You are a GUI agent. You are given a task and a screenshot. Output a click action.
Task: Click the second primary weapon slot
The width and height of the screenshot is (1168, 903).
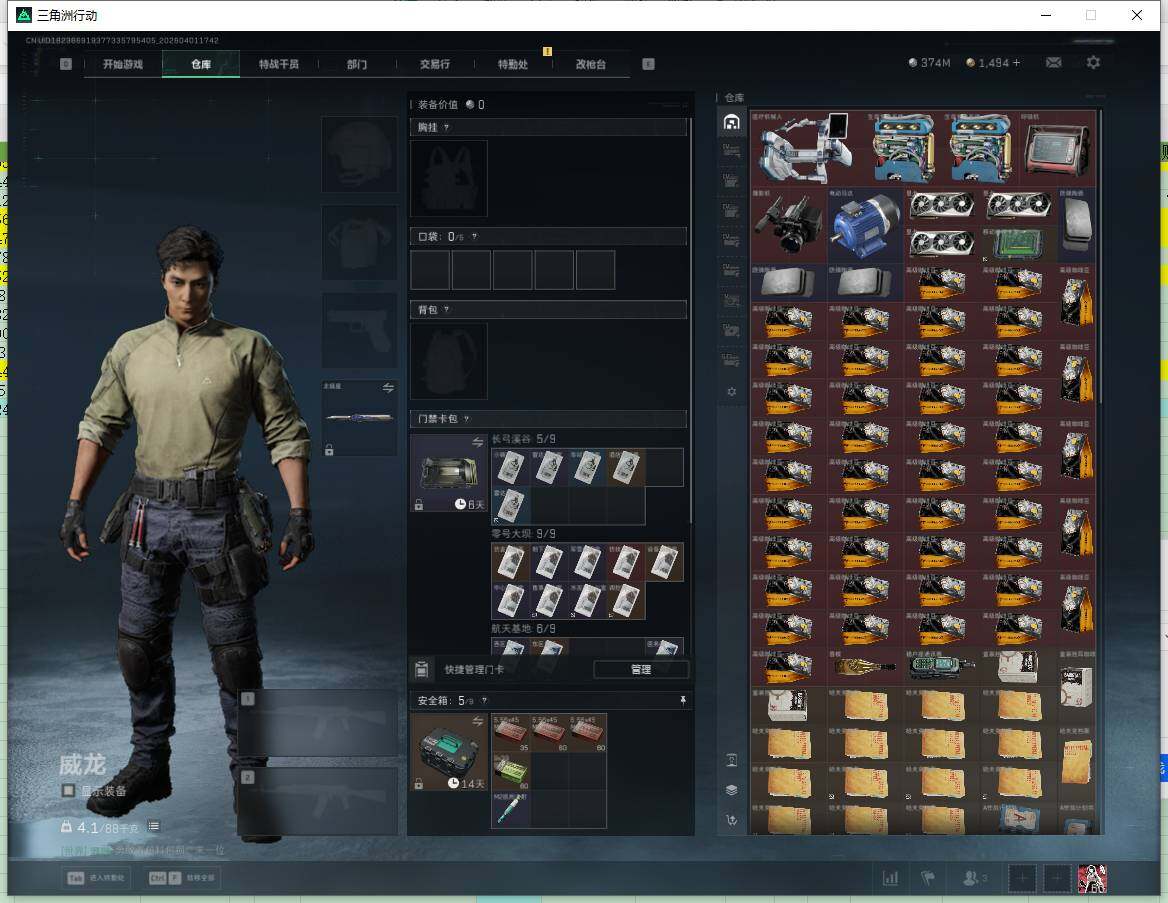(318, 801)
